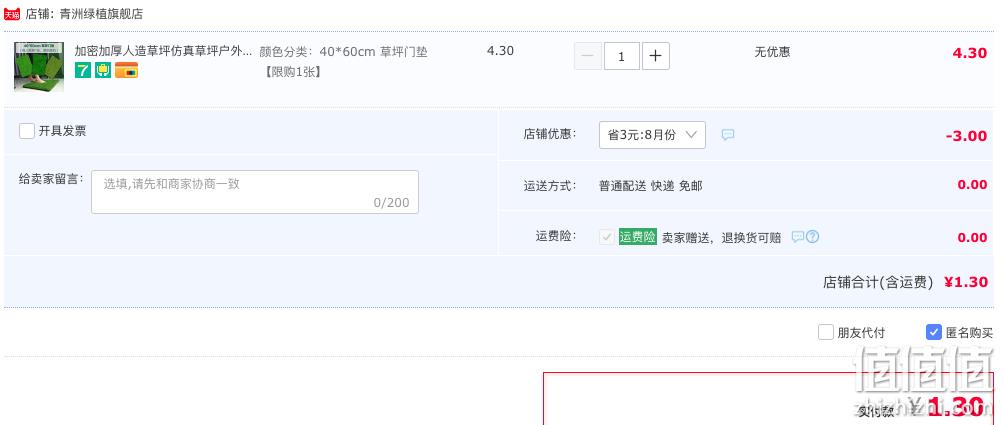Screen dimensions: 1003x425
Task: Enable the 开具发票 invoice checkbox
Action: click(x=27, y=131)
